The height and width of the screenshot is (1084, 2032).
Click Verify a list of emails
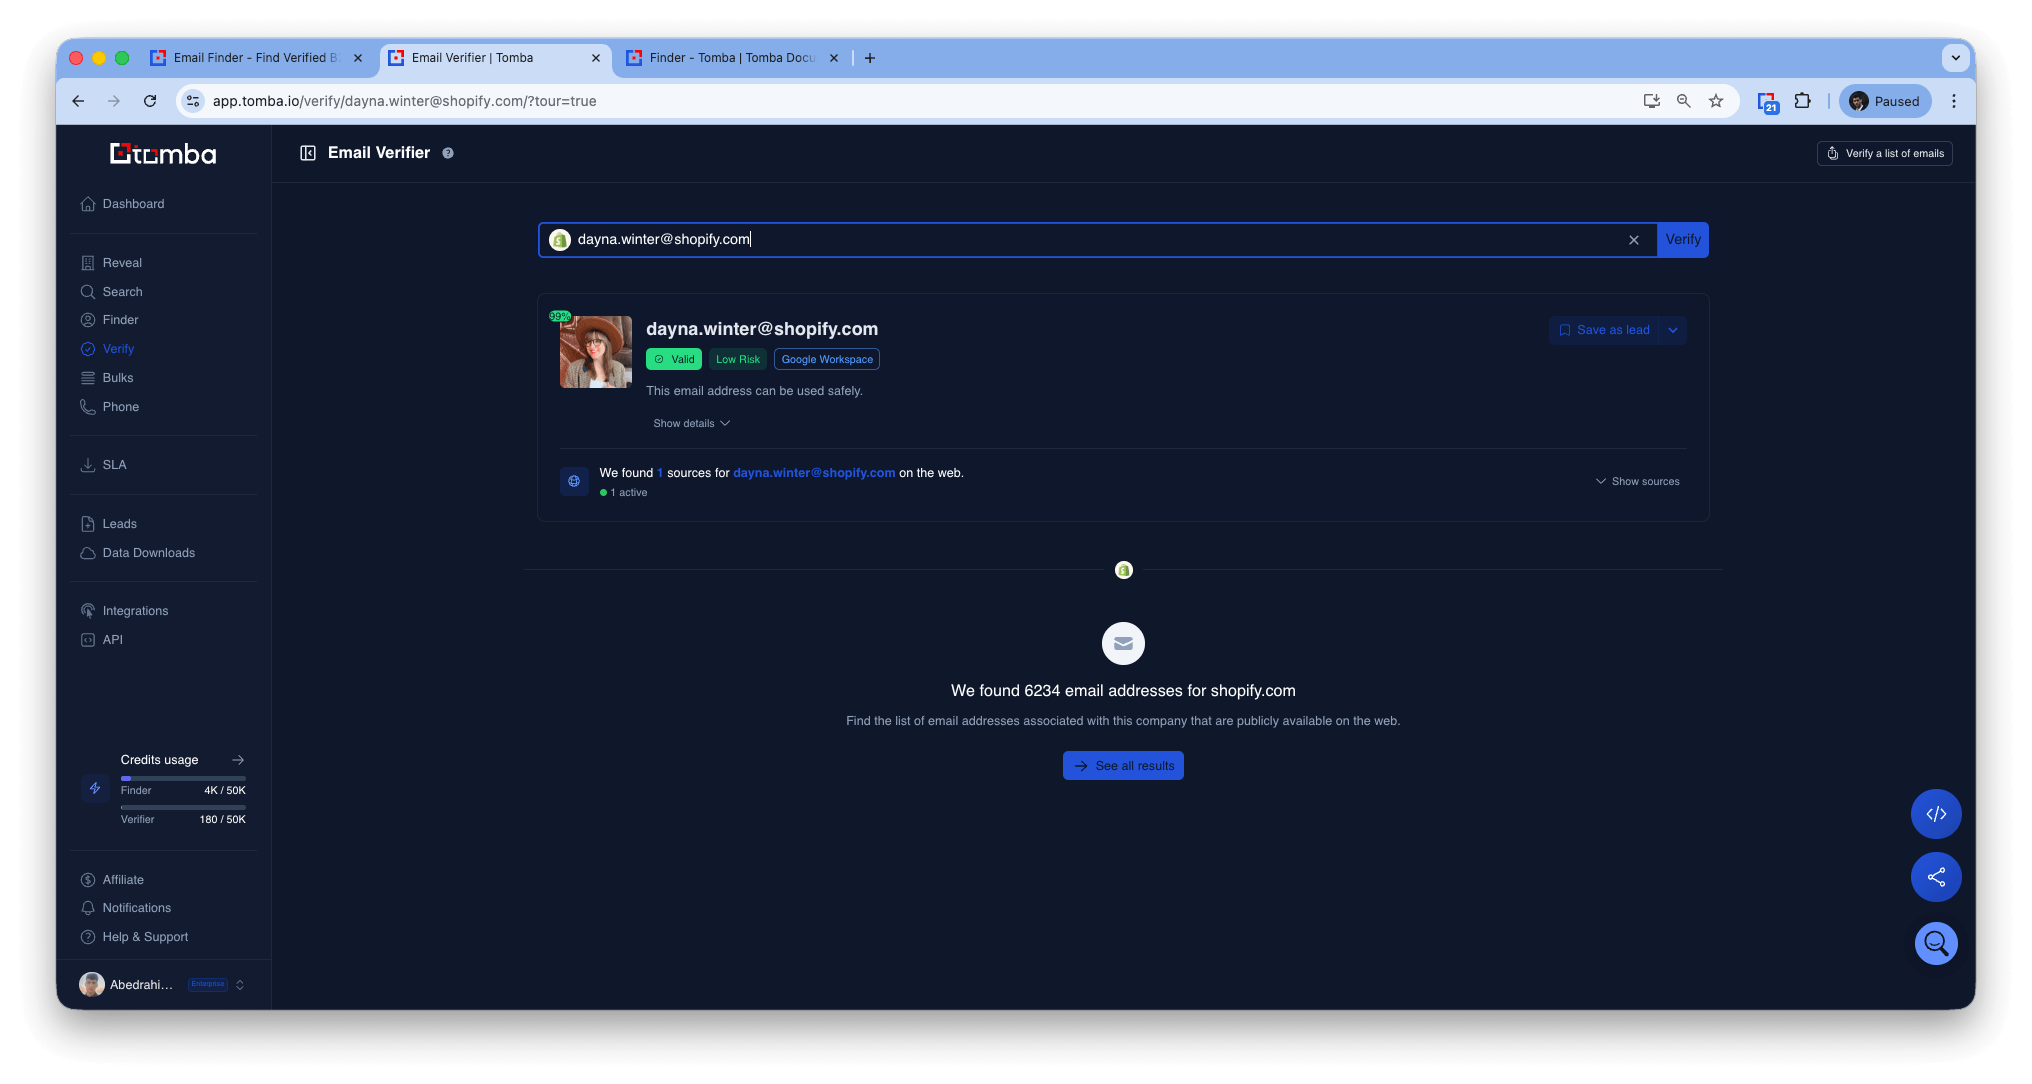coord(1884,154)
